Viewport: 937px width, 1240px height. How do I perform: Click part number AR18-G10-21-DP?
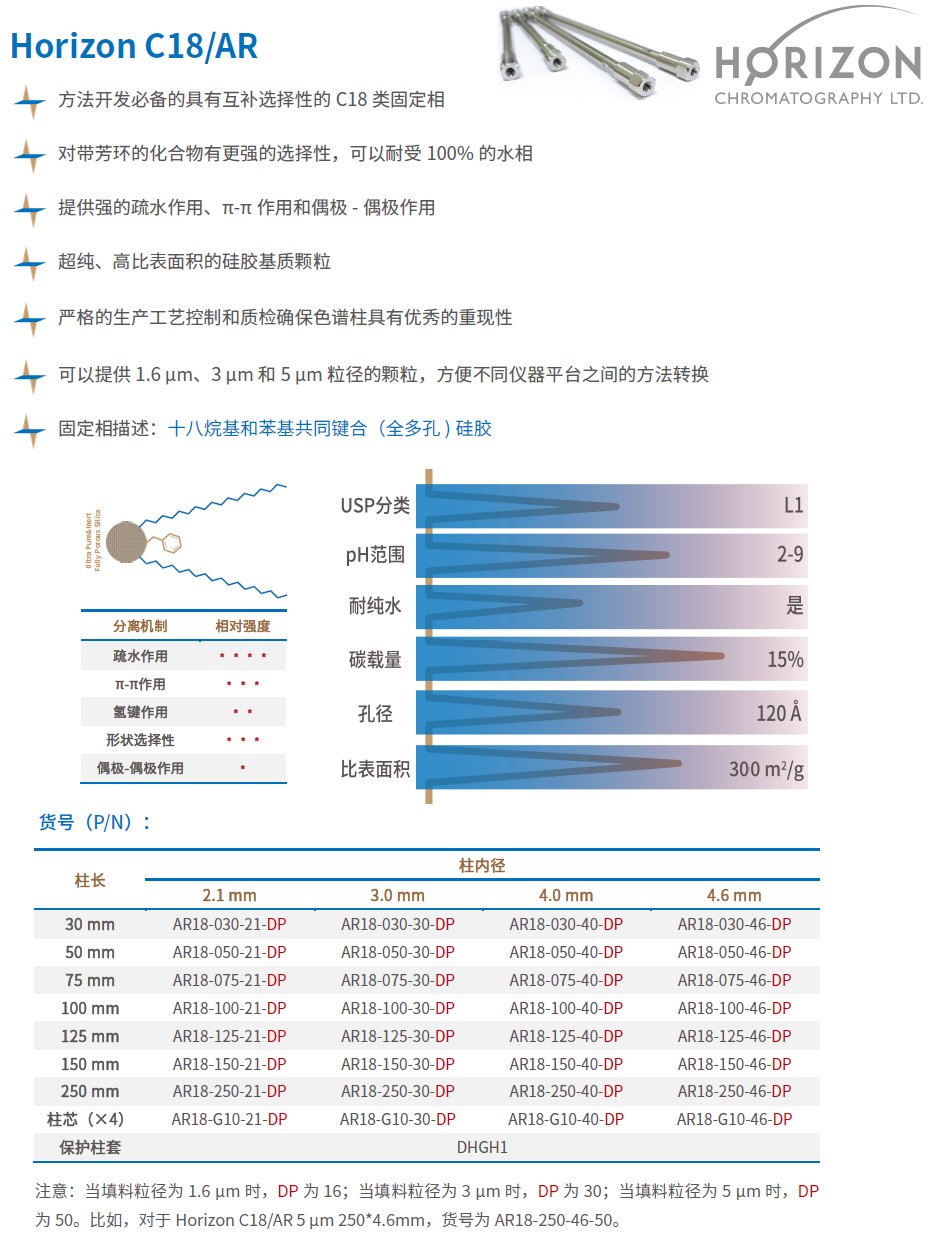[x=229, y=1119]
